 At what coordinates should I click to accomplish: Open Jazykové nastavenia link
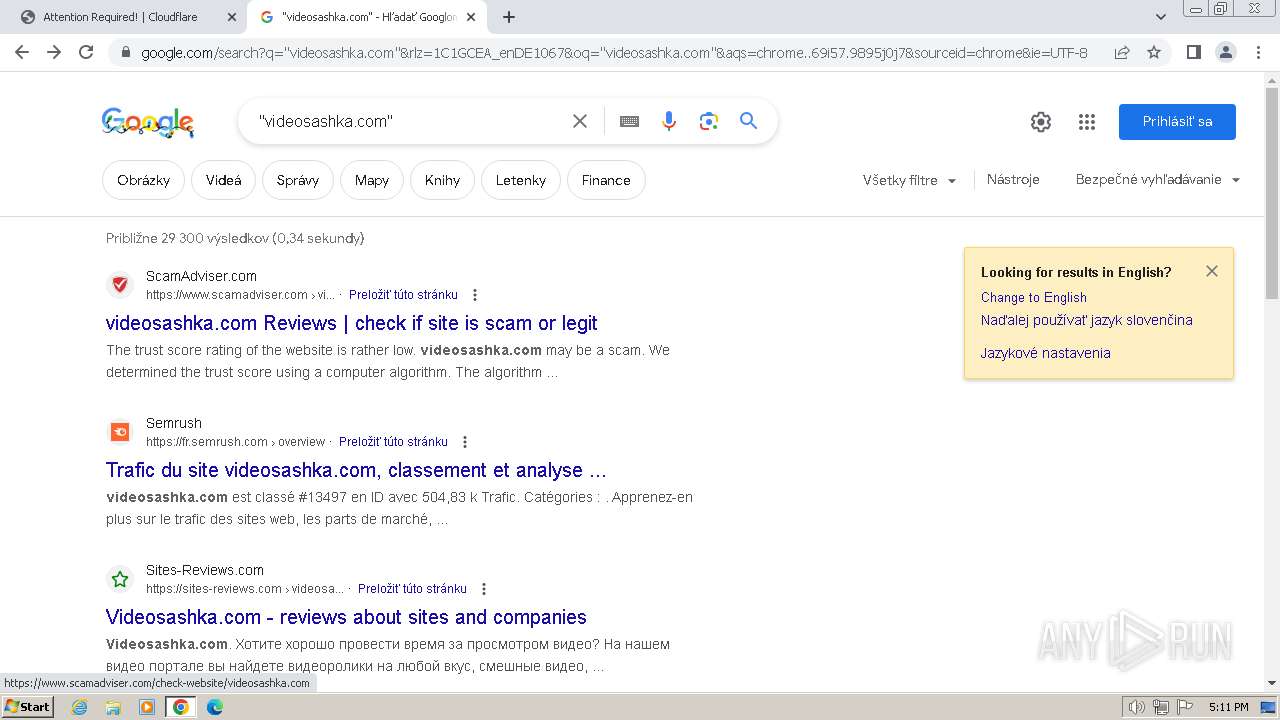point(1045,353)
